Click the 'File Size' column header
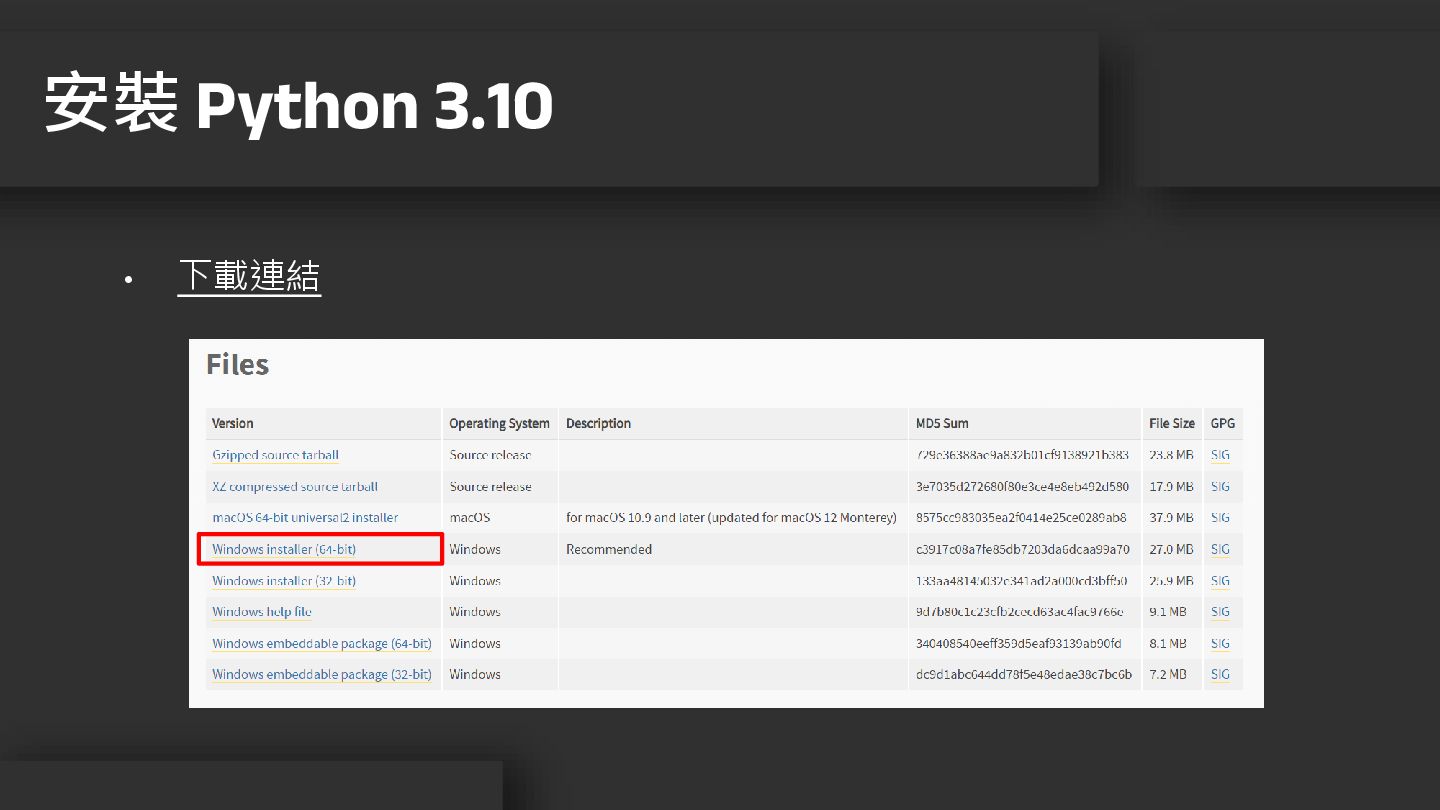The width and height of the screenshot is (1440, 810). coord(1172,423)
